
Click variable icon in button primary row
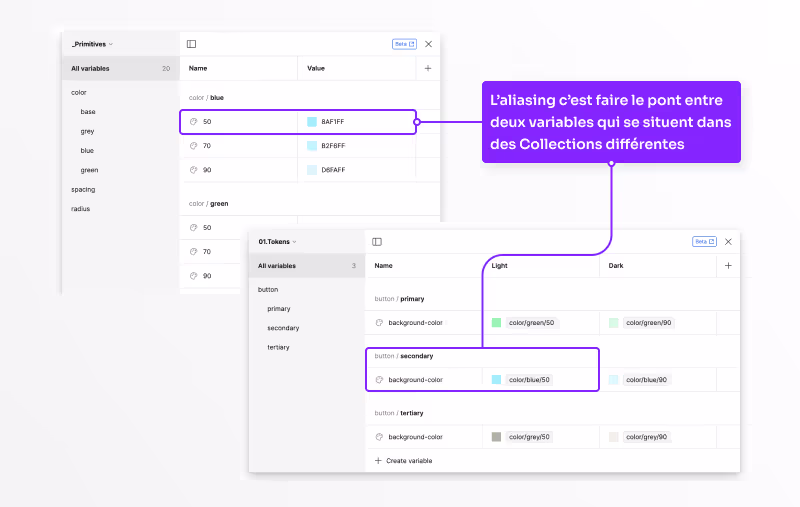379,323
